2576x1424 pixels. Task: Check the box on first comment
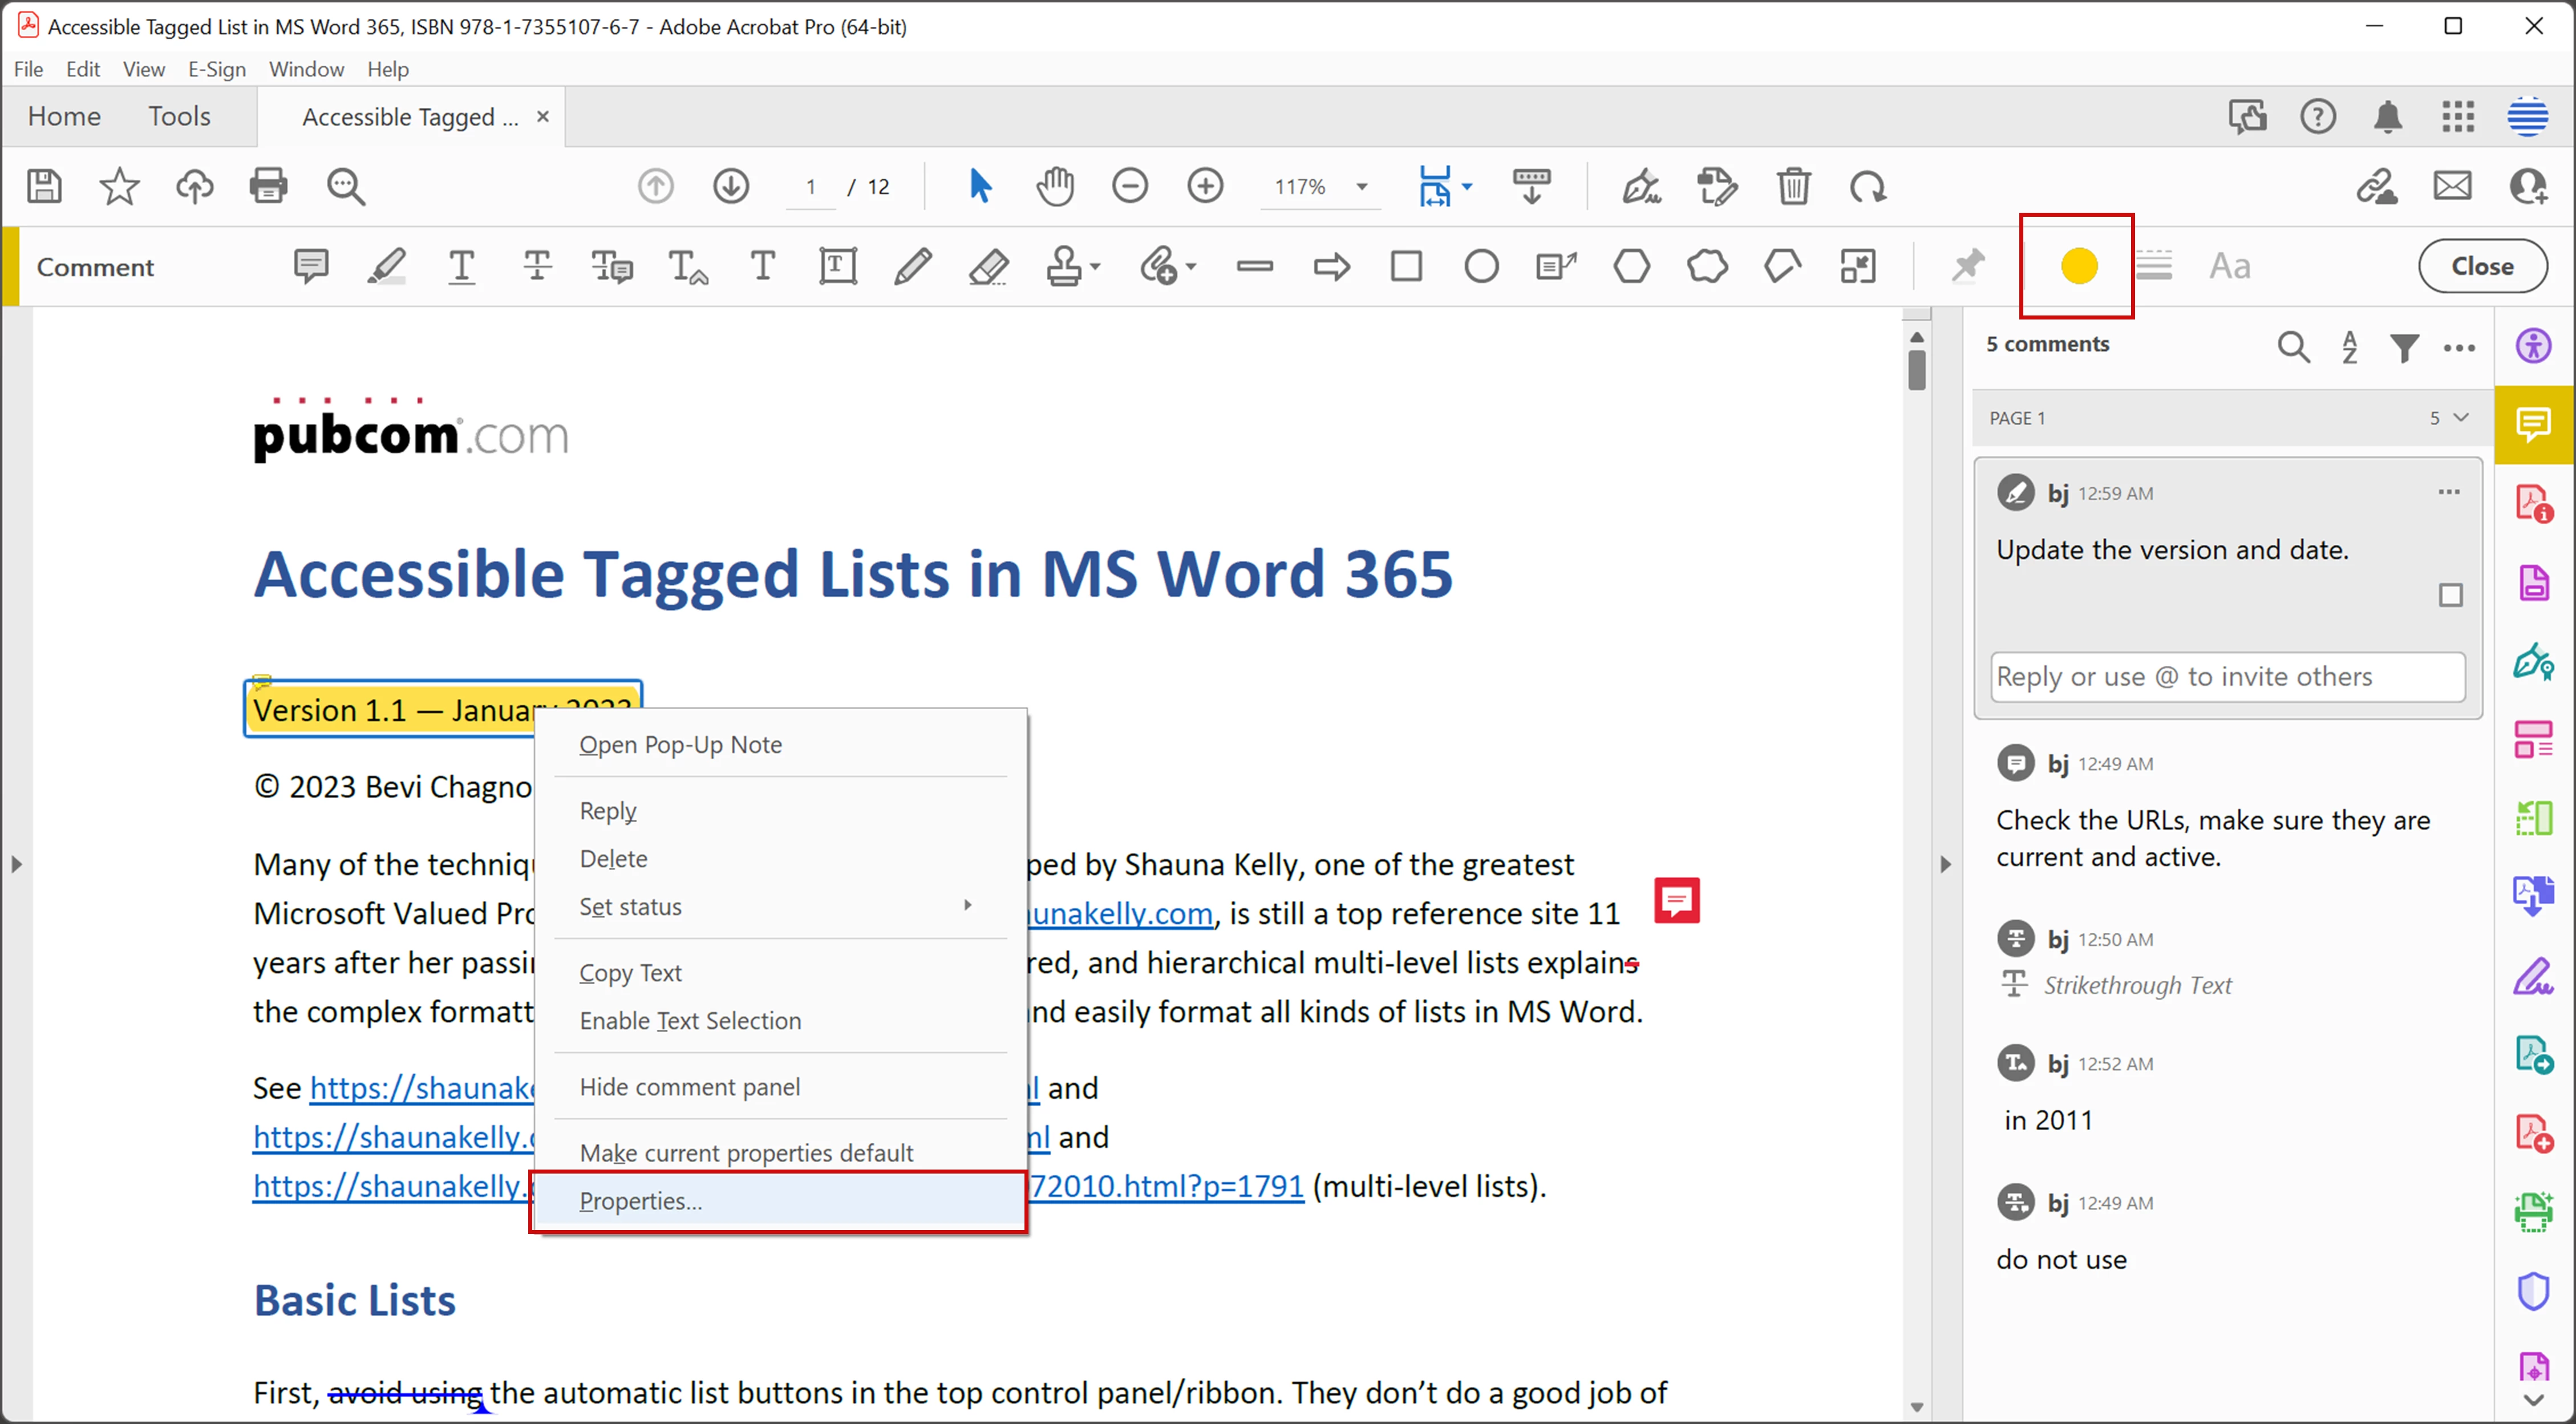pos(2450,596)
